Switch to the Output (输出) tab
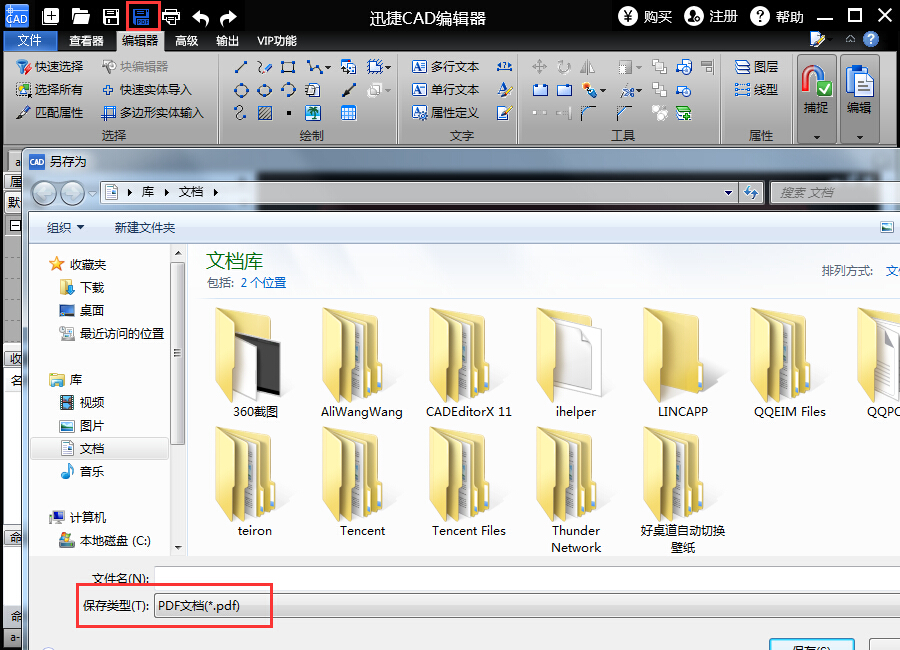The height and width of the screenshot is (650, 900). [x=227, y=41]
